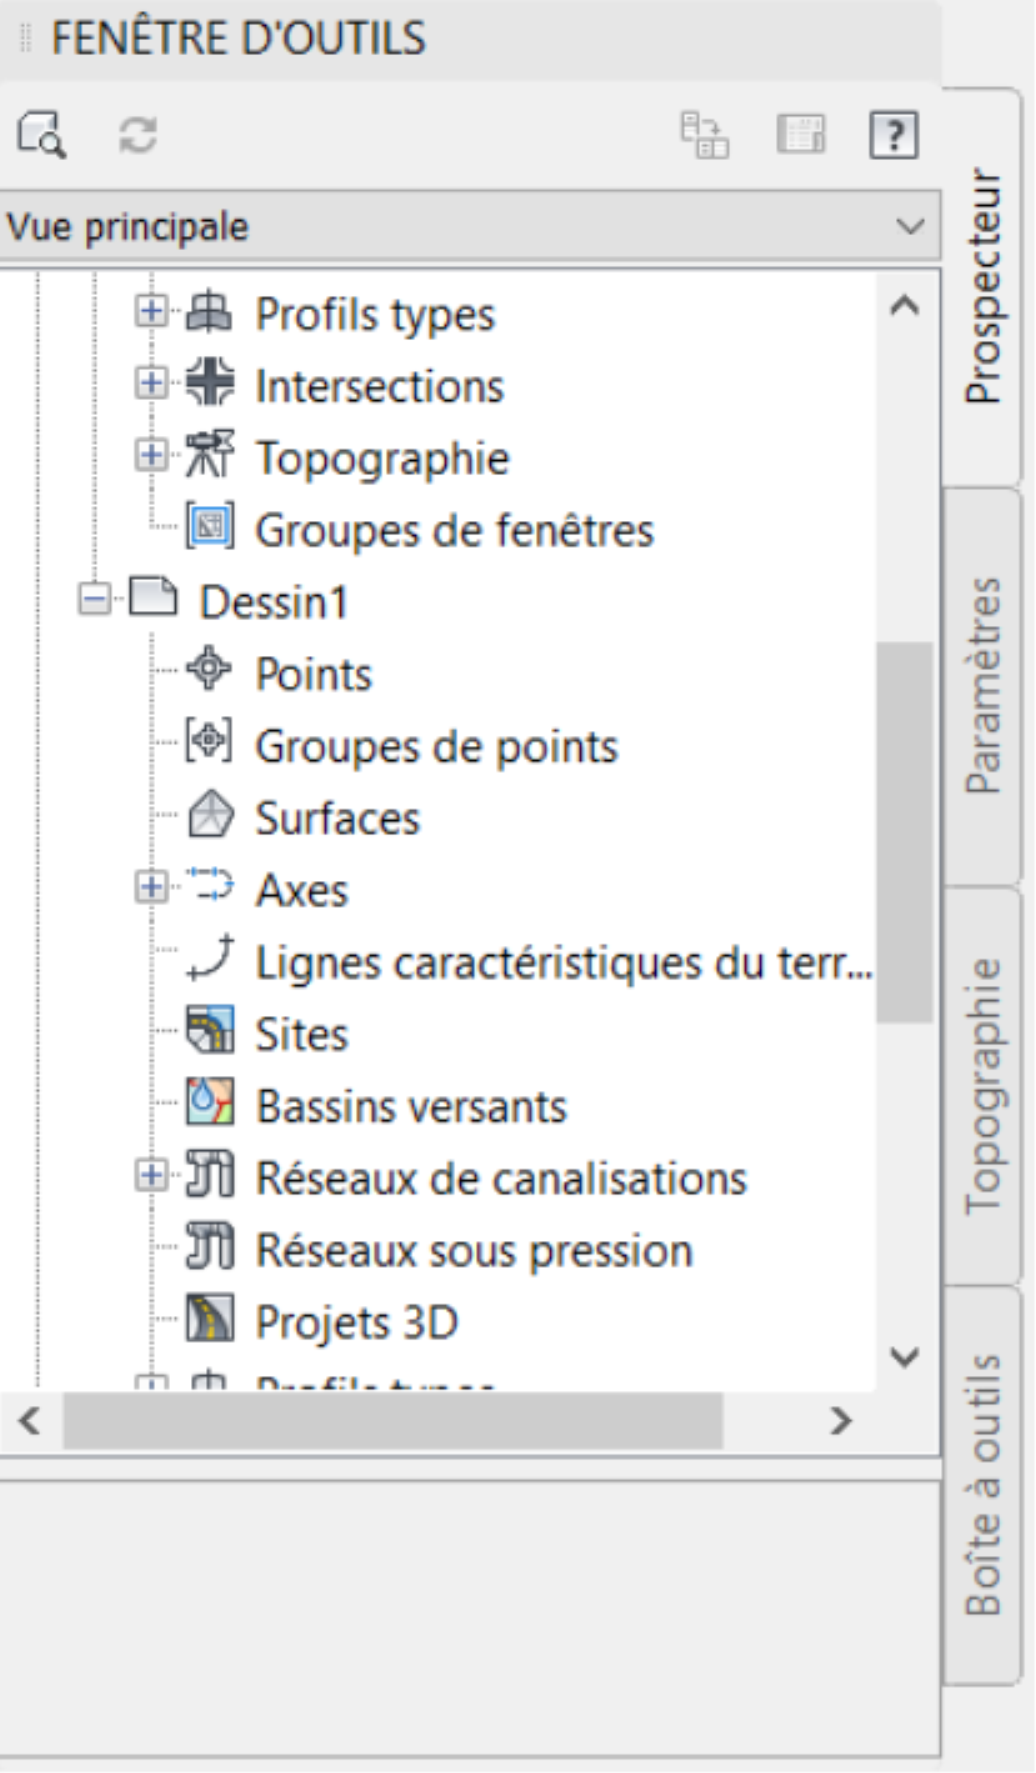The height and width of the screenshot is (1773, 1036).
Task: Select Groupes de points tree item
Action: (x=436, y=747)
